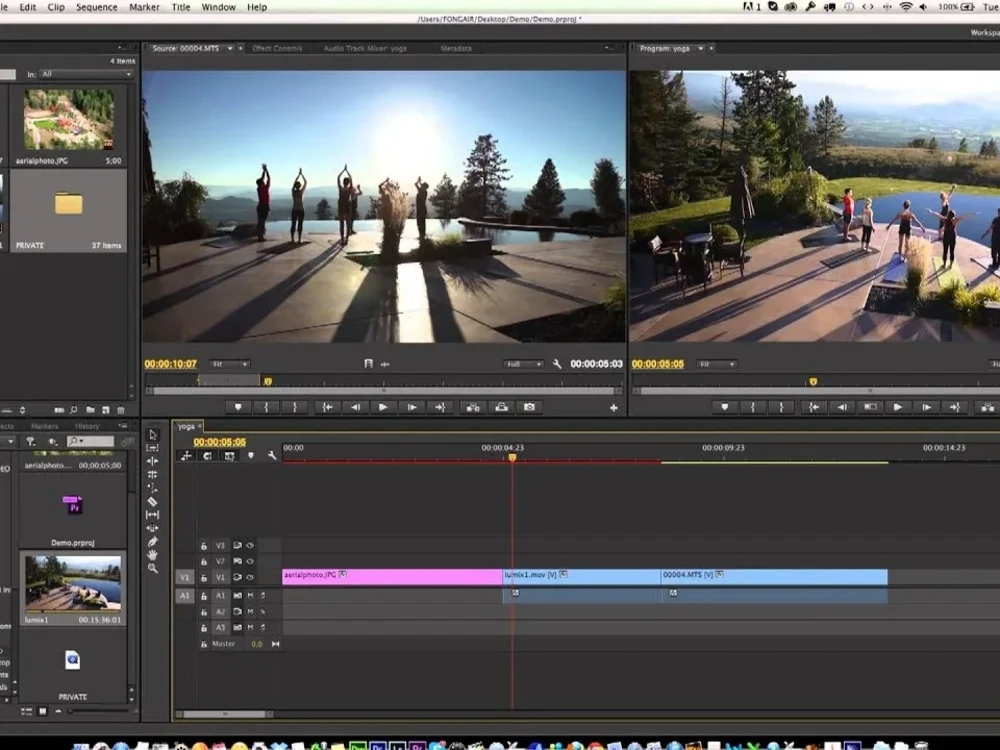Image resolution: width=1000 pixels, height=750 pixels.
Task: Step back one frame in Source monitor
Action: [x=355, y=407]
